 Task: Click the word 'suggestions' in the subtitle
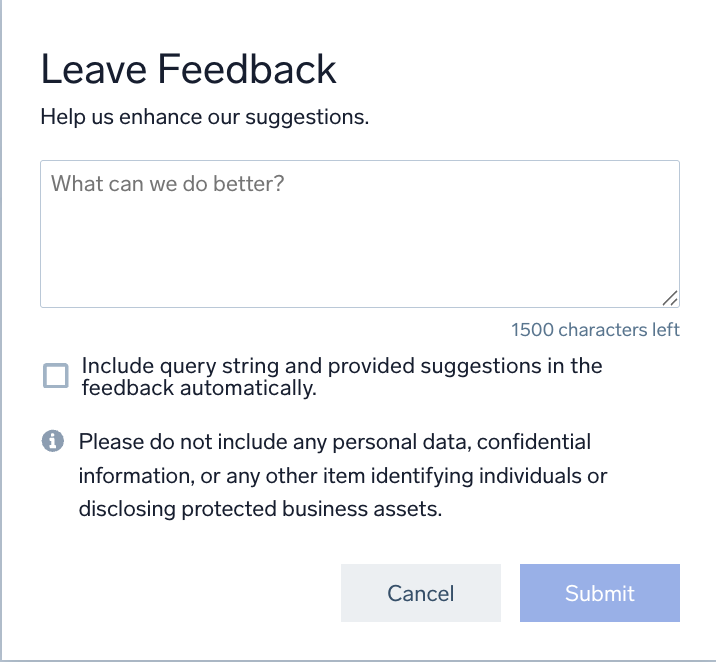coord(310,117)
